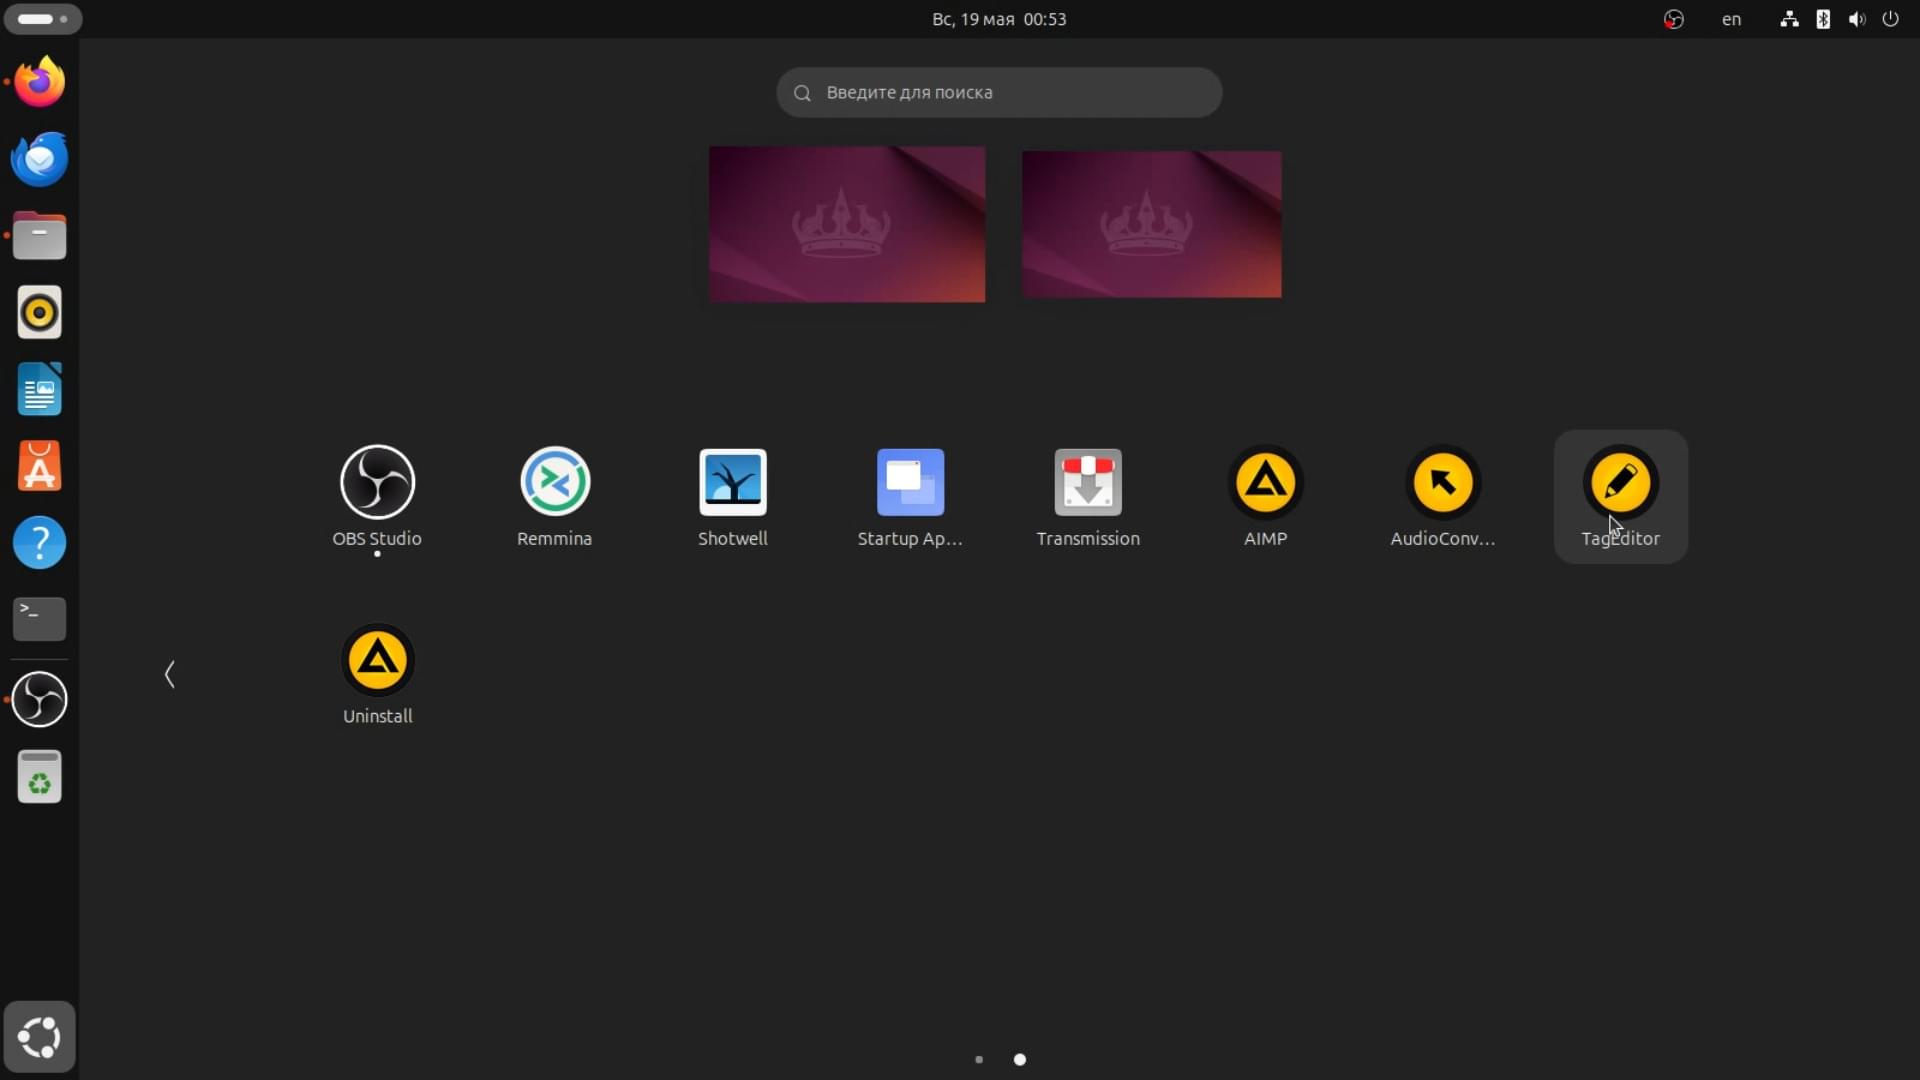Image resolution: width=1920 pixels, height=1080 pixels.
Task: Open Files manager in dock
Action: [40, 236]
